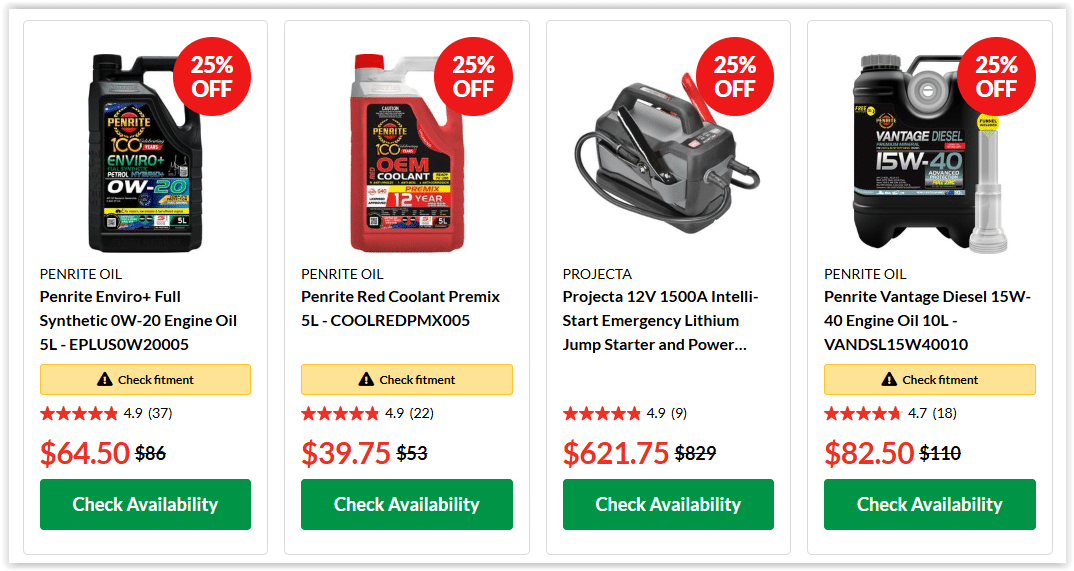
Task: Check Availability of $64.50 Enviro+ engine oil
Action: click(x=145, y=505)
